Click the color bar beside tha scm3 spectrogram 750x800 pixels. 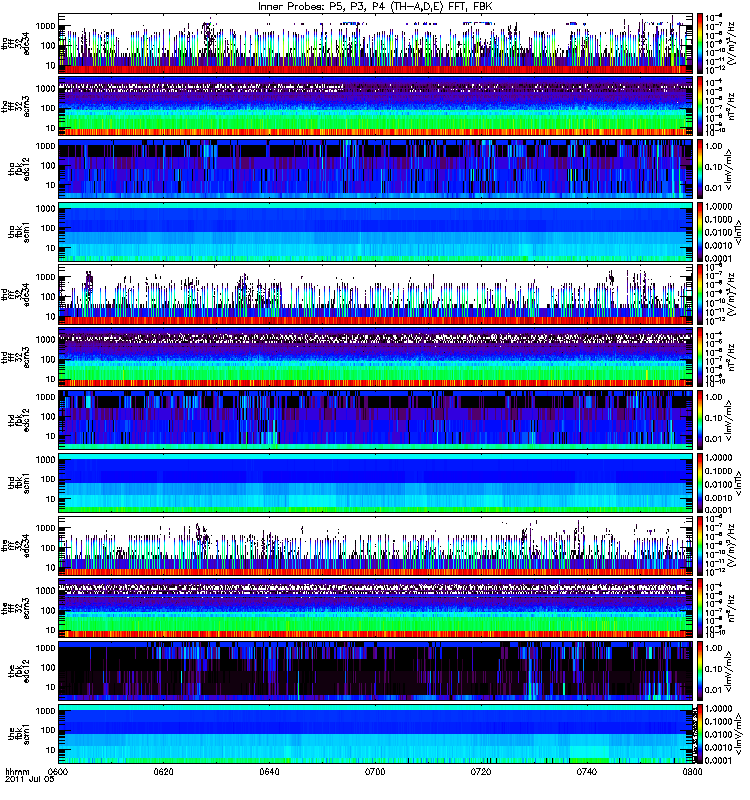700,106
